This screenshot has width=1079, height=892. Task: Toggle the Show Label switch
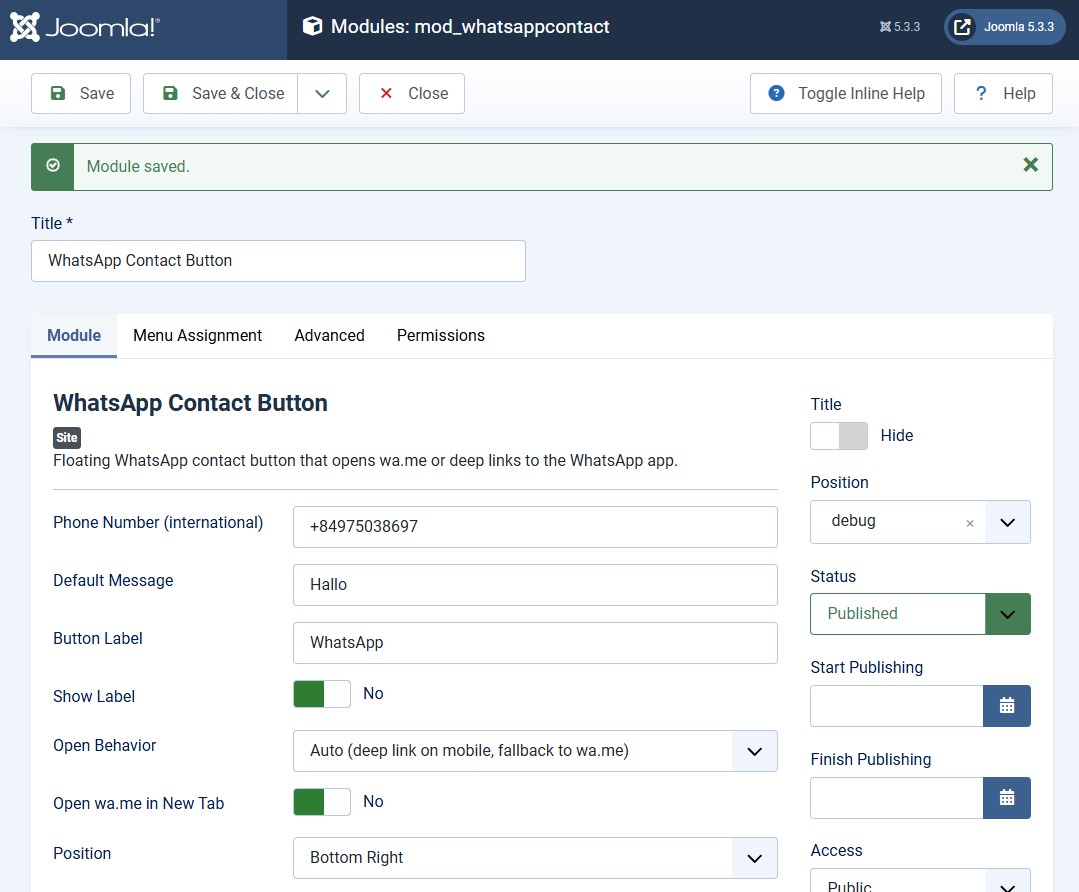(322, 694)
